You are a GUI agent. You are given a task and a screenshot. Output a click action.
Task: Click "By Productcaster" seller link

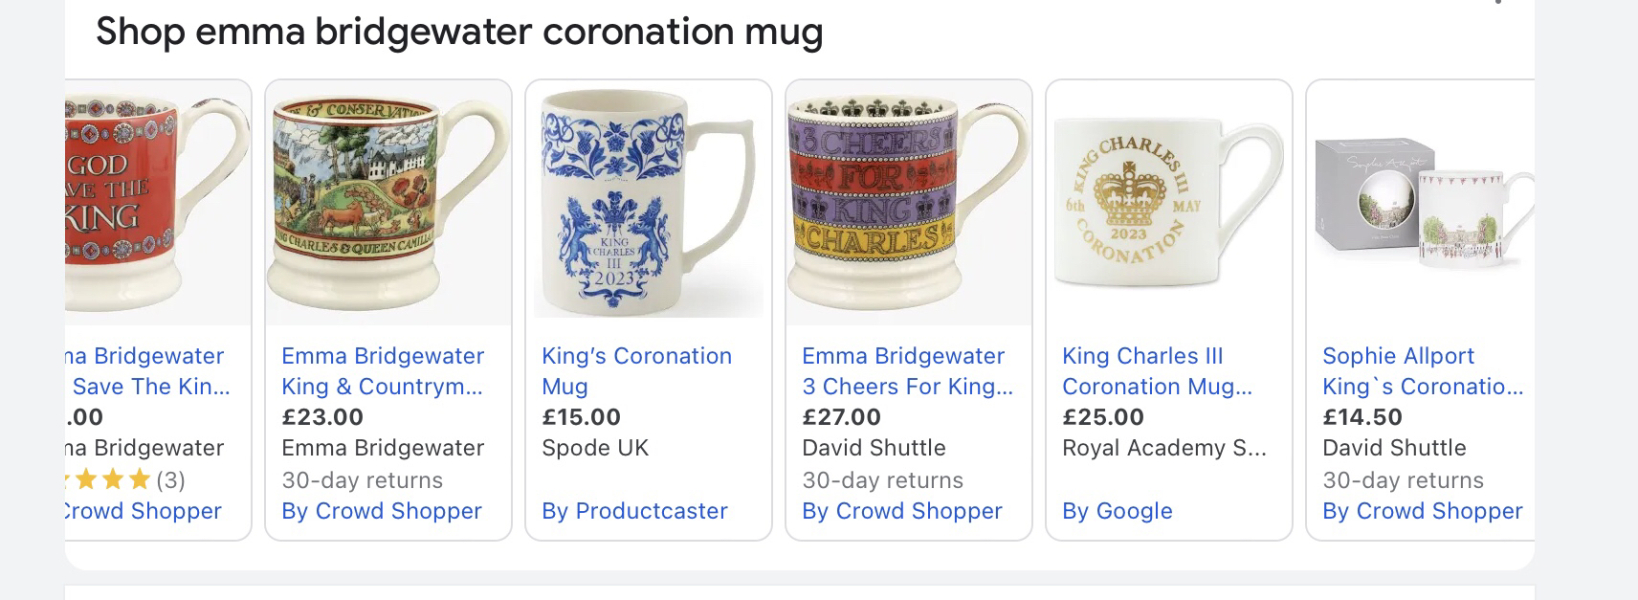coord(634,511)
